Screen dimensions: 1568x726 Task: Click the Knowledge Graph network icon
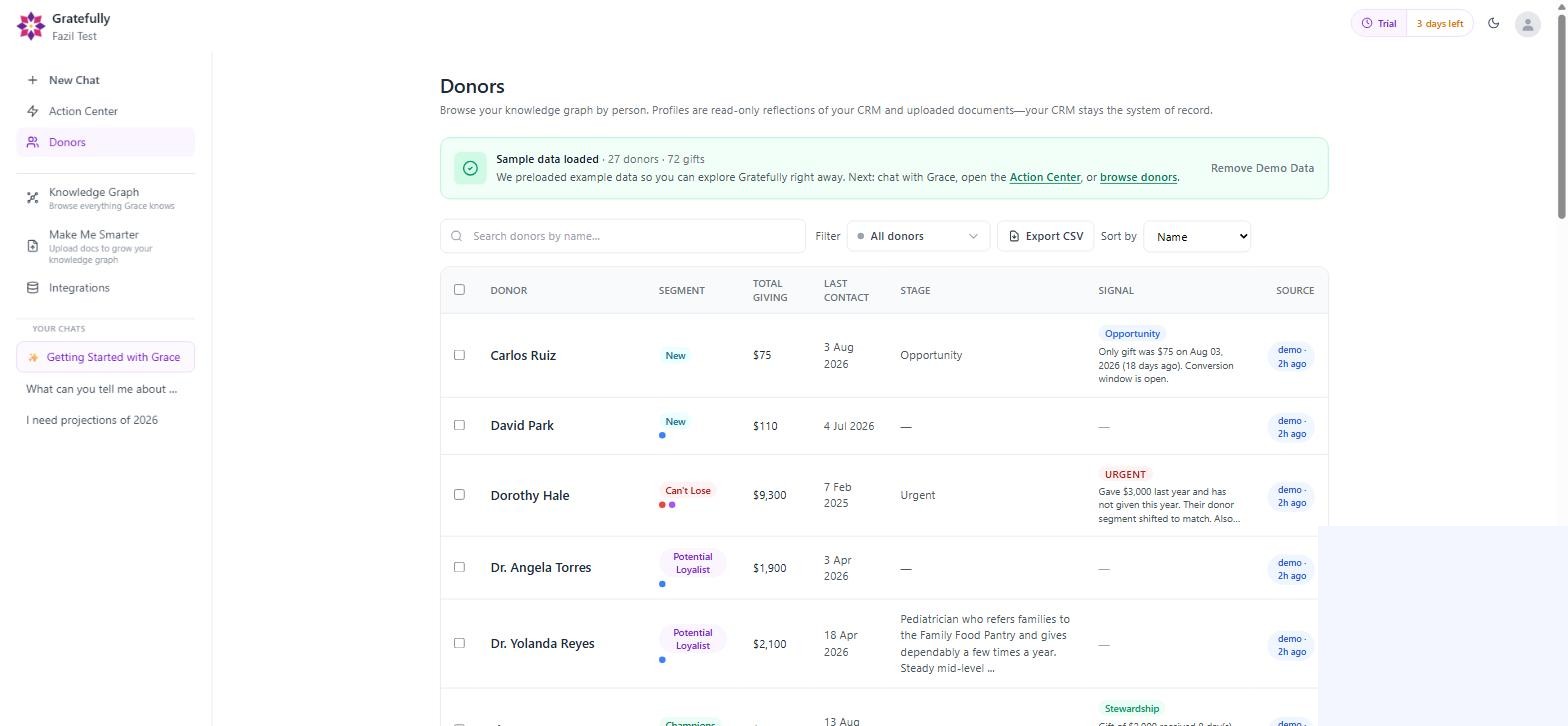(x=33, y=198)
